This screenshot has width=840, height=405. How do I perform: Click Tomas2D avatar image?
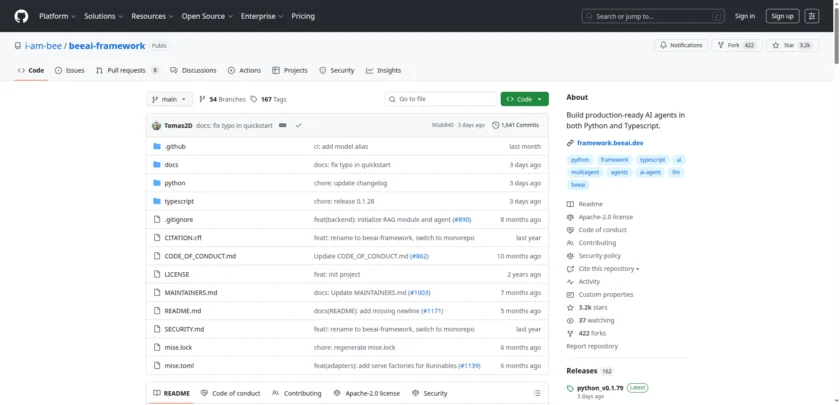click(x=156, y=125)
